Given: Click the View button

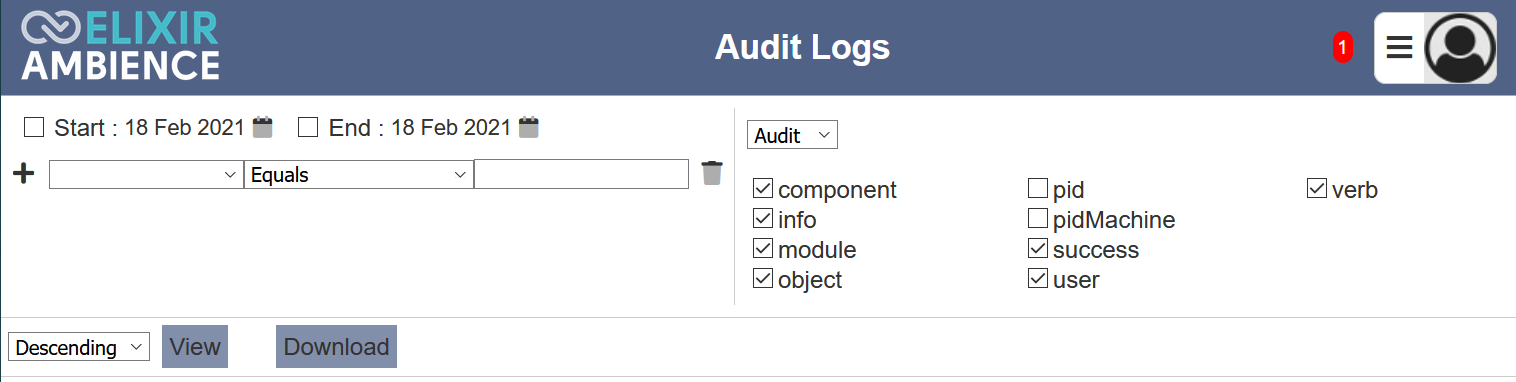Looking at the screenshot, I should pos(195,347).
